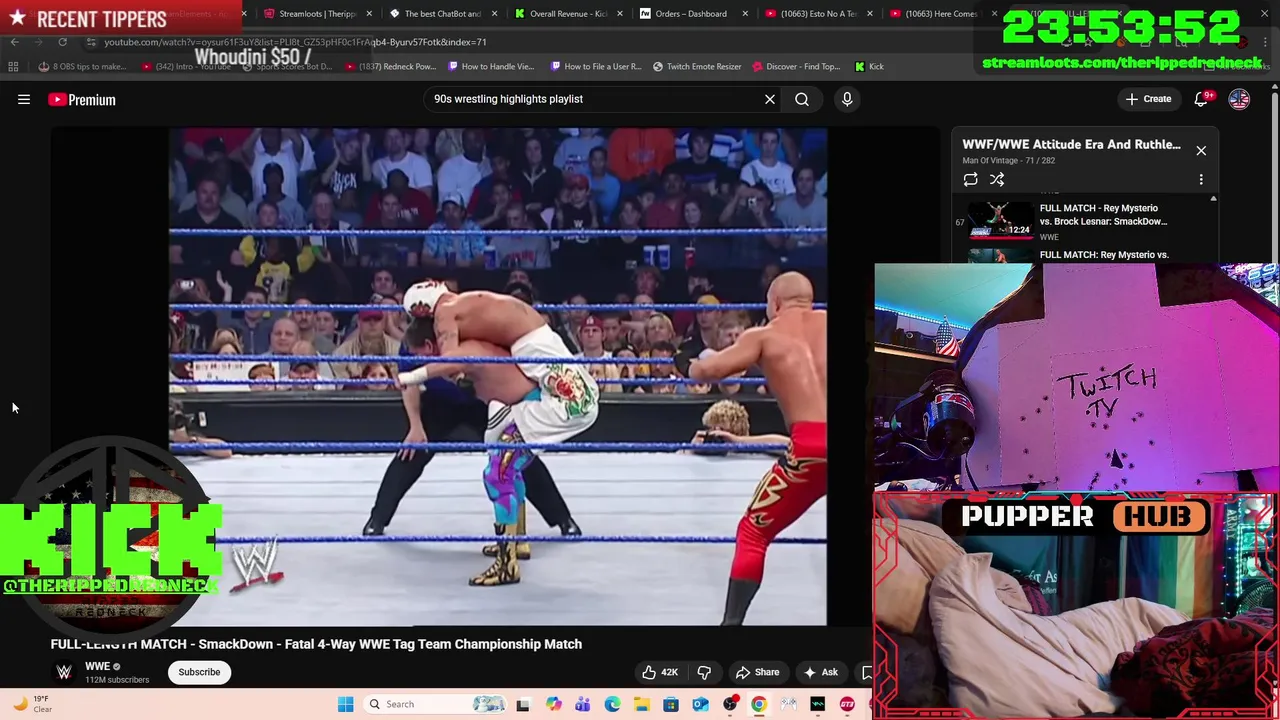The image size is (1280, 720).
Task: Toggle playlist shuffle
Action: tap(997, 179)
